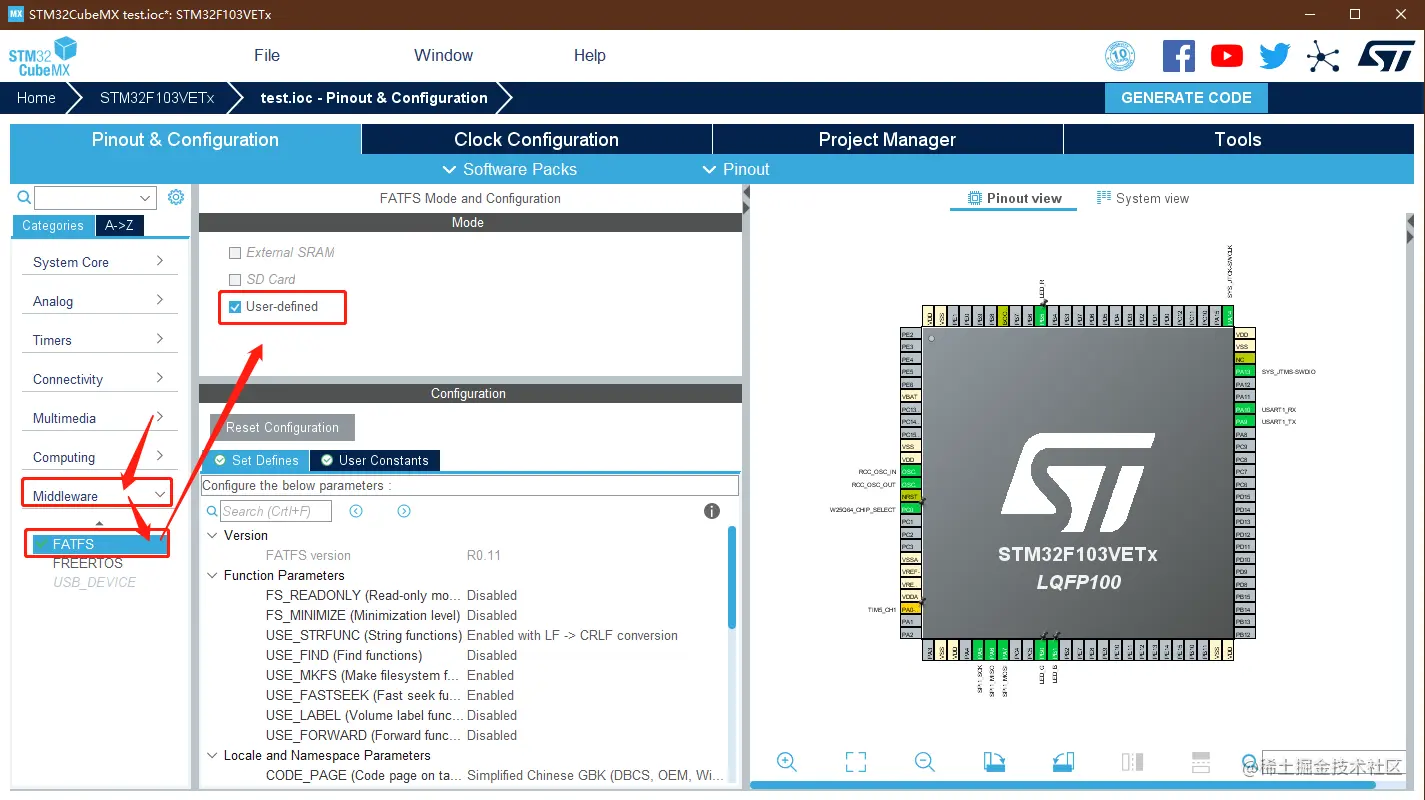Viewport: 1425px width, 800px height.
Task: Go to previous search result arrow
Action: (x=356, y=511)
